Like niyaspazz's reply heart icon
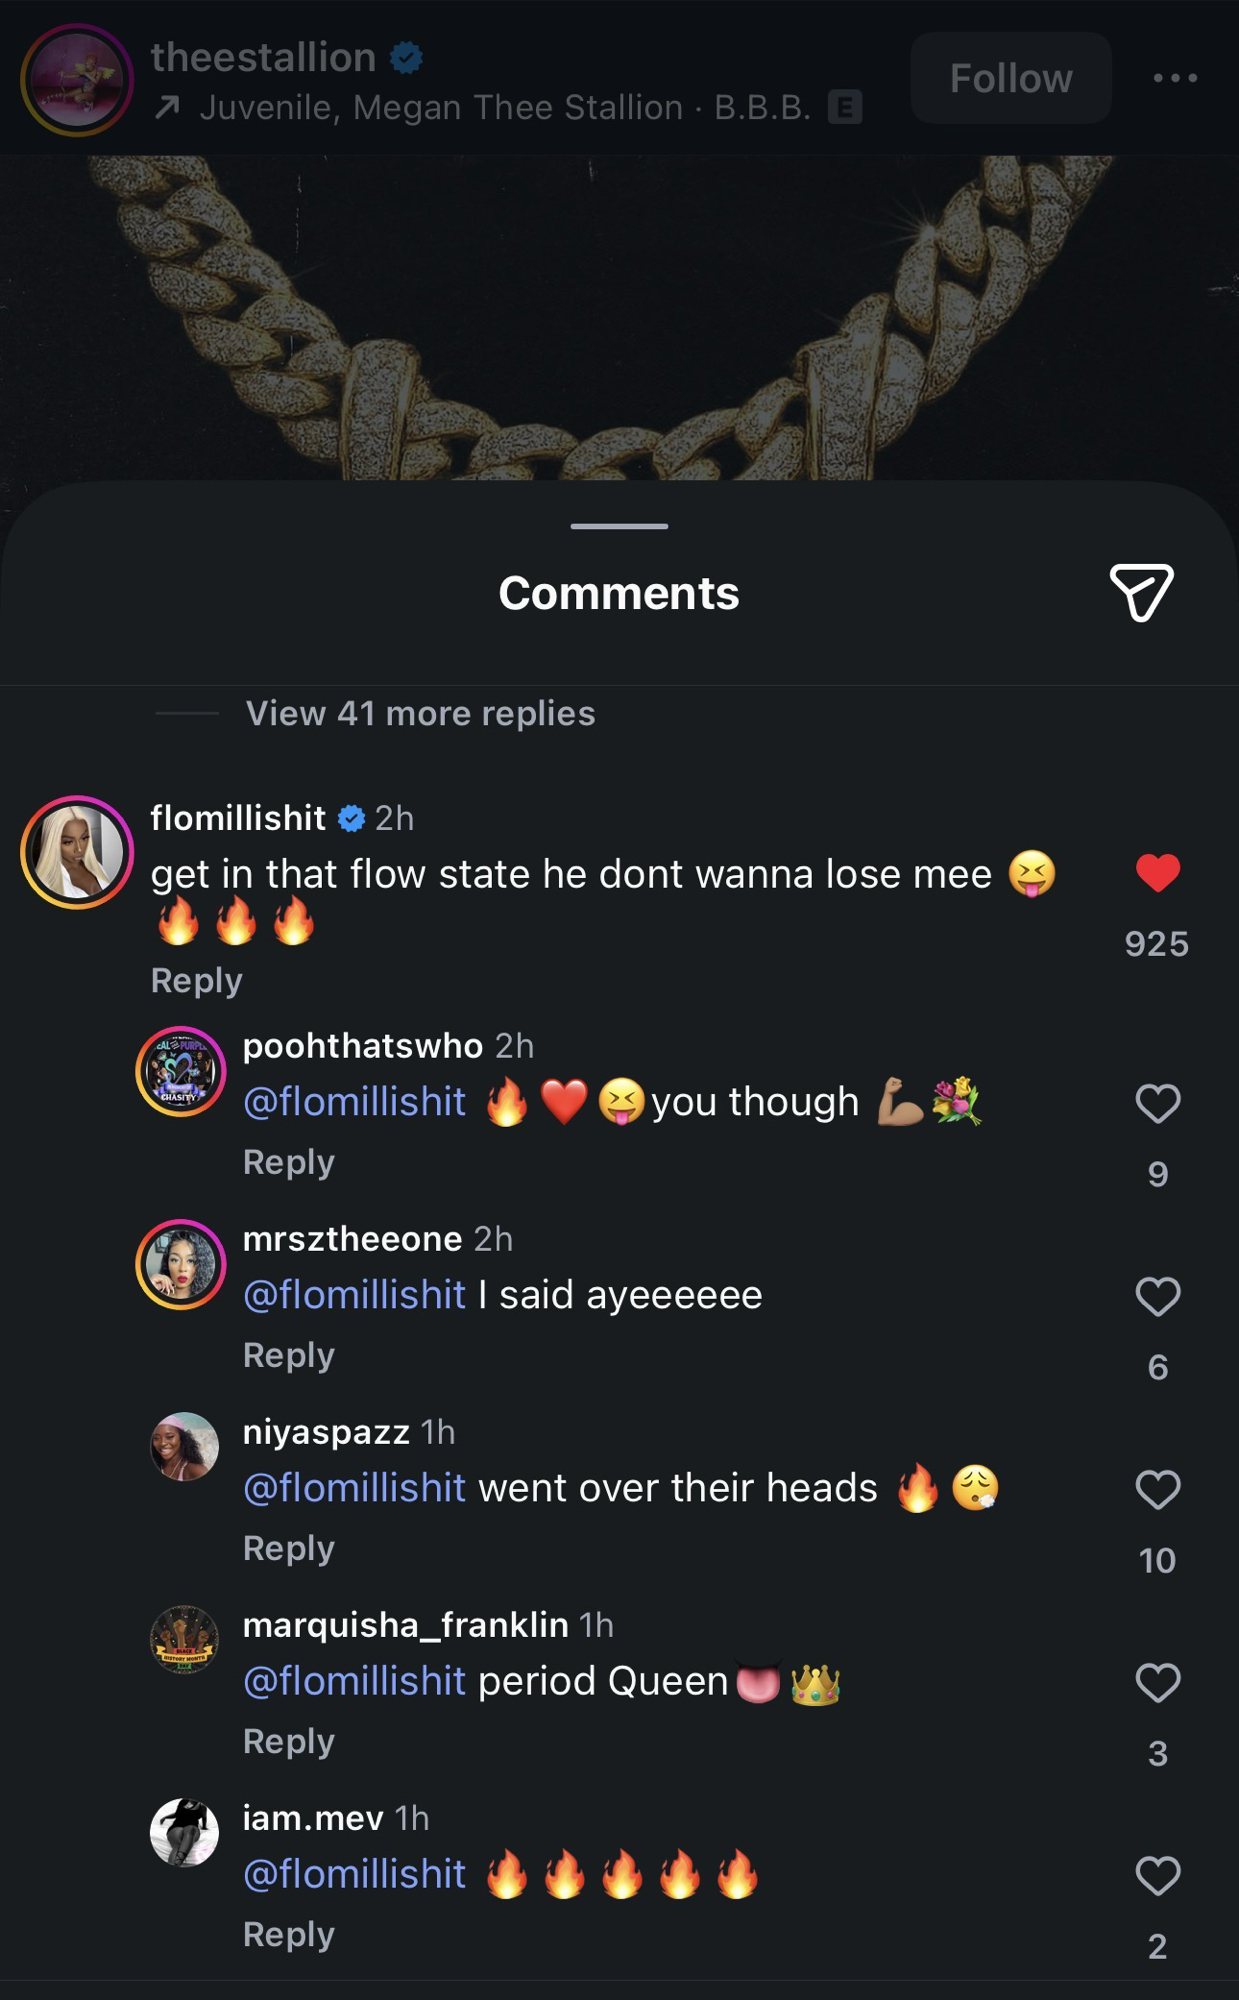The width and height of the screenshot is (1239, 2000). (x=1158, y=1489)
